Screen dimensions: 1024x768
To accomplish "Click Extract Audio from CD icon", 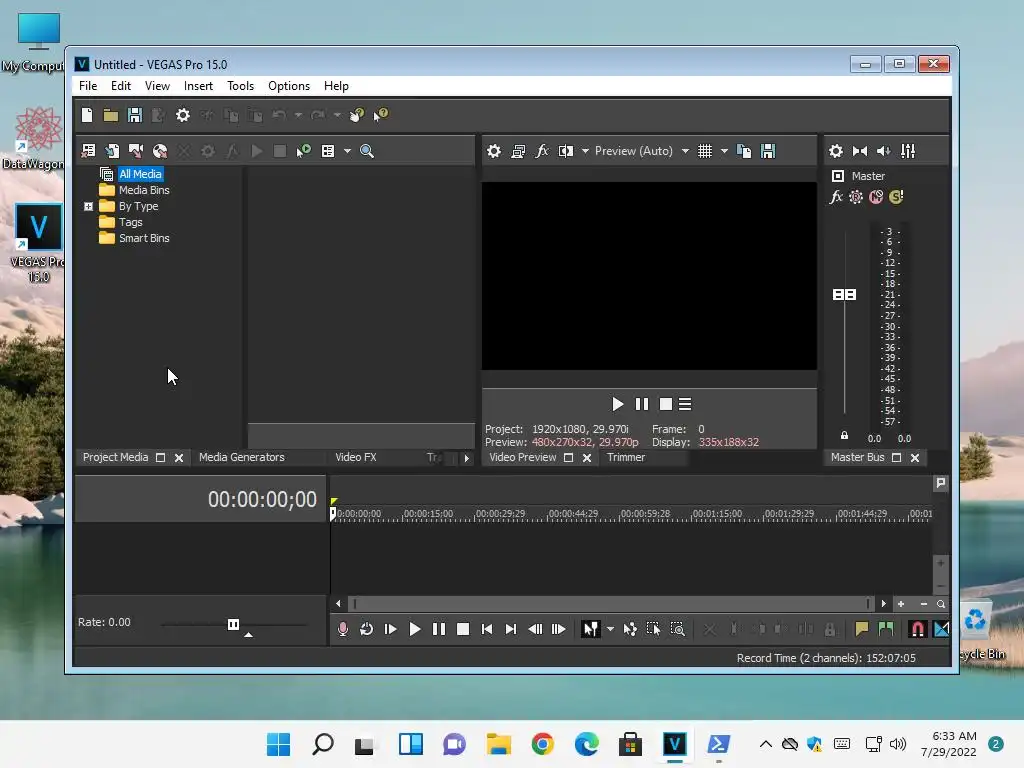I will point(160,152).
